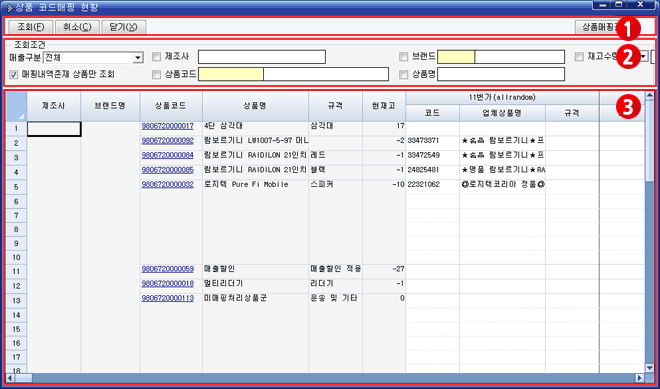660x389 pixels.
Task: Click the 상품코드 column header
Action: [171, 107]
